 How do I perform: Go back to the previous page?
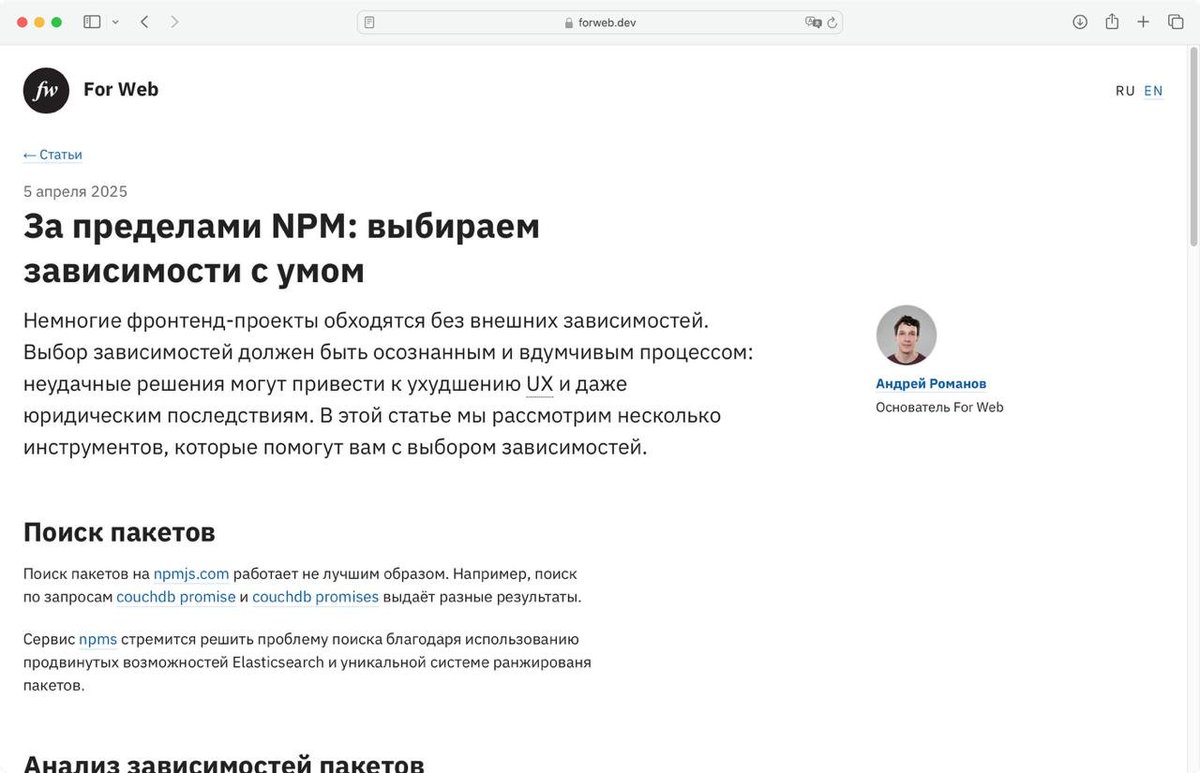coord(145,22)
